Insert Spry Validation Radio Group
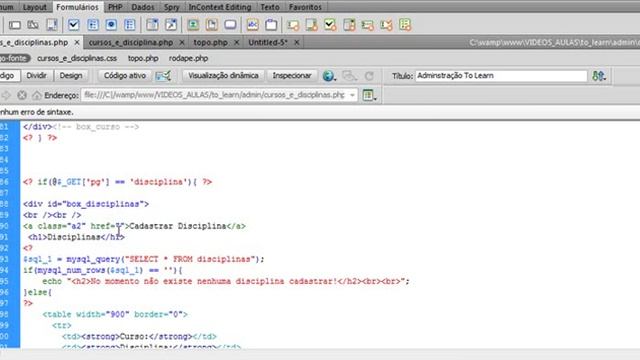The image size is (640, 360). pyautogui.click(x=405, y=25)
